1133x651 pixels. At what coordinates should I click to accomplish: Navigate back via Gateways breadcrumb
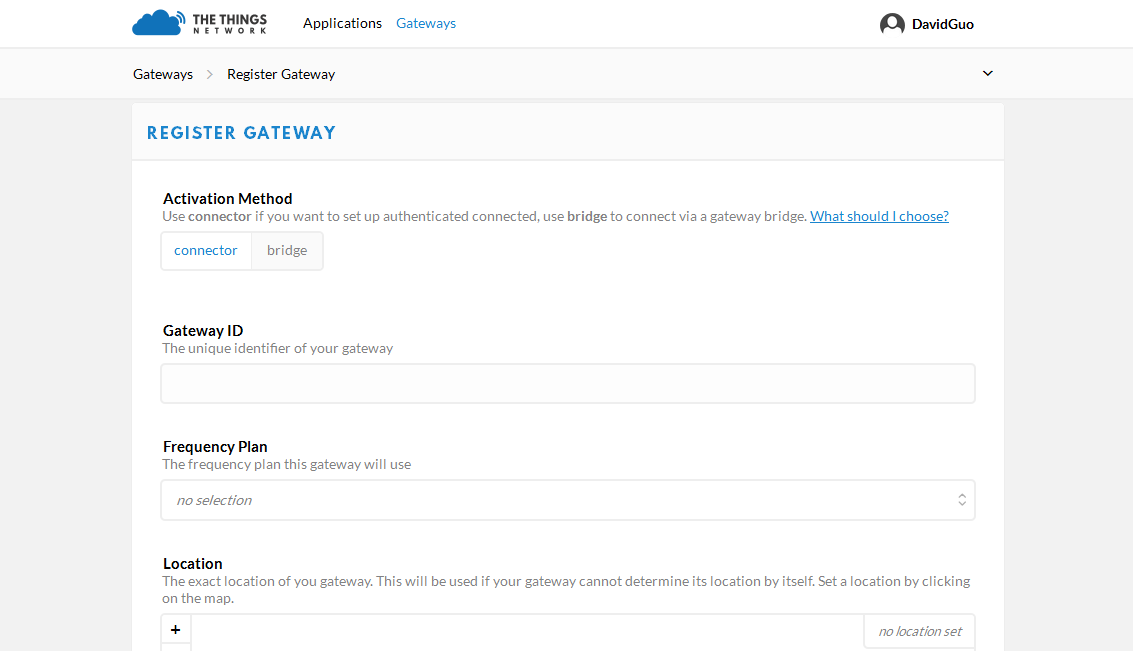pyautogui.click(x=163, y=74)
